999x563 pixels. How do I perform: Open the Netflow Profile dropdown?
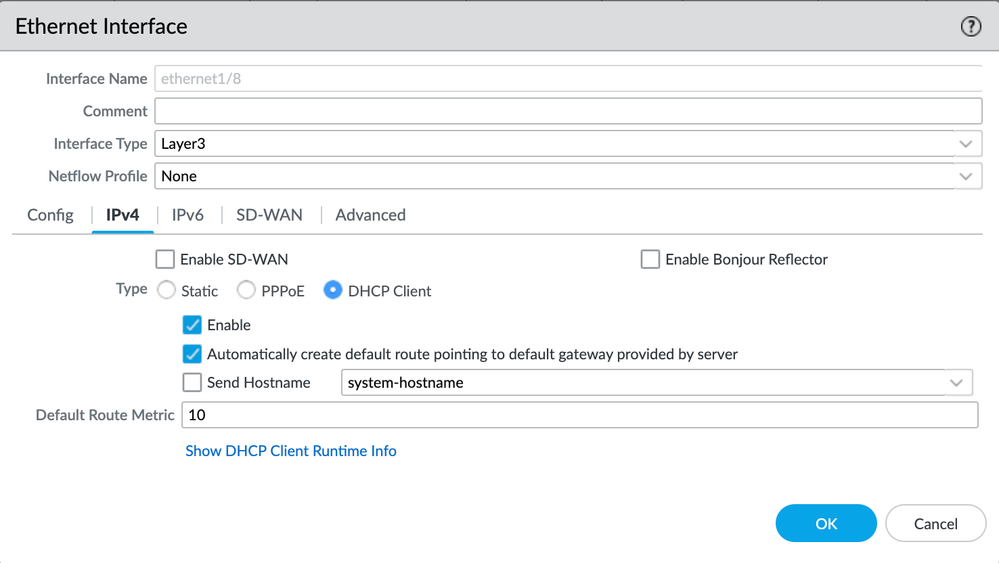click(x=964, y=176)
